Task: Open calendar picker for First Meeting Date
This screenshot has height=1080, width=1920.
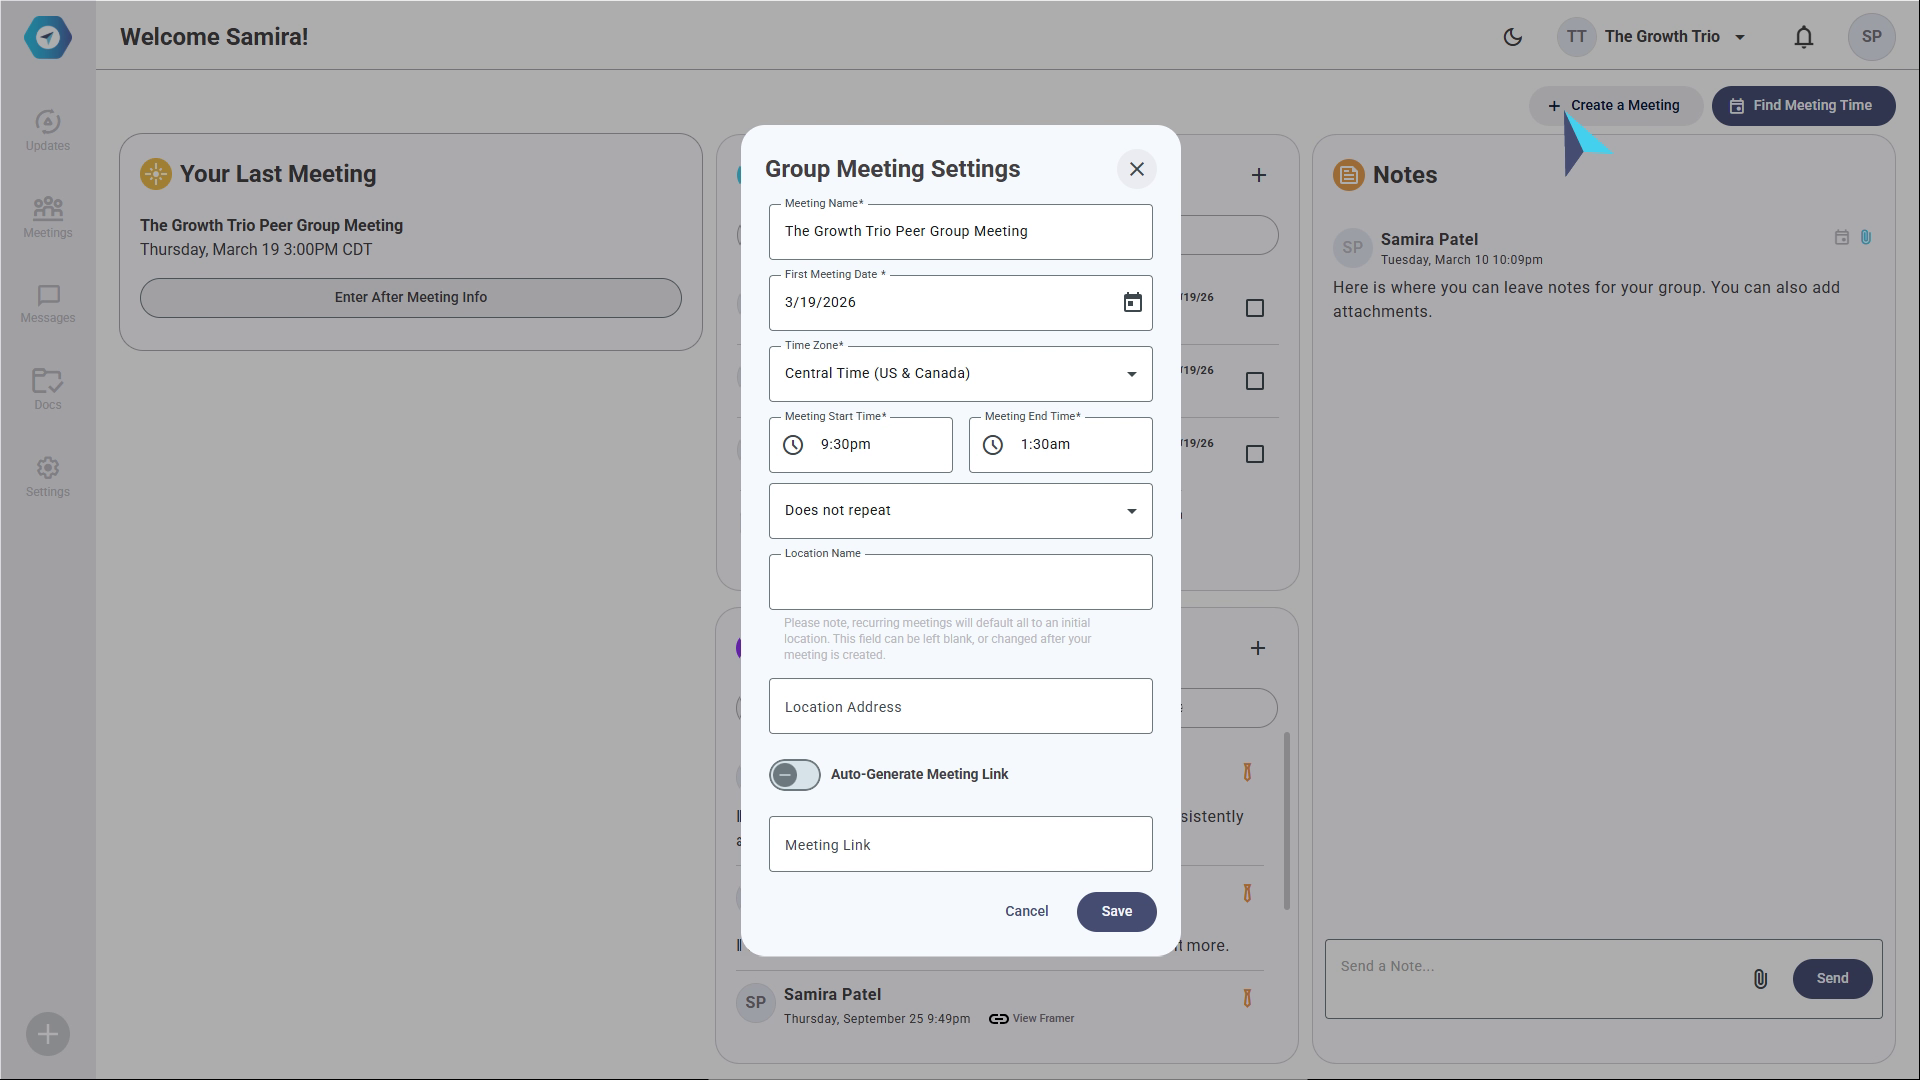Action: click(1132, 303)
